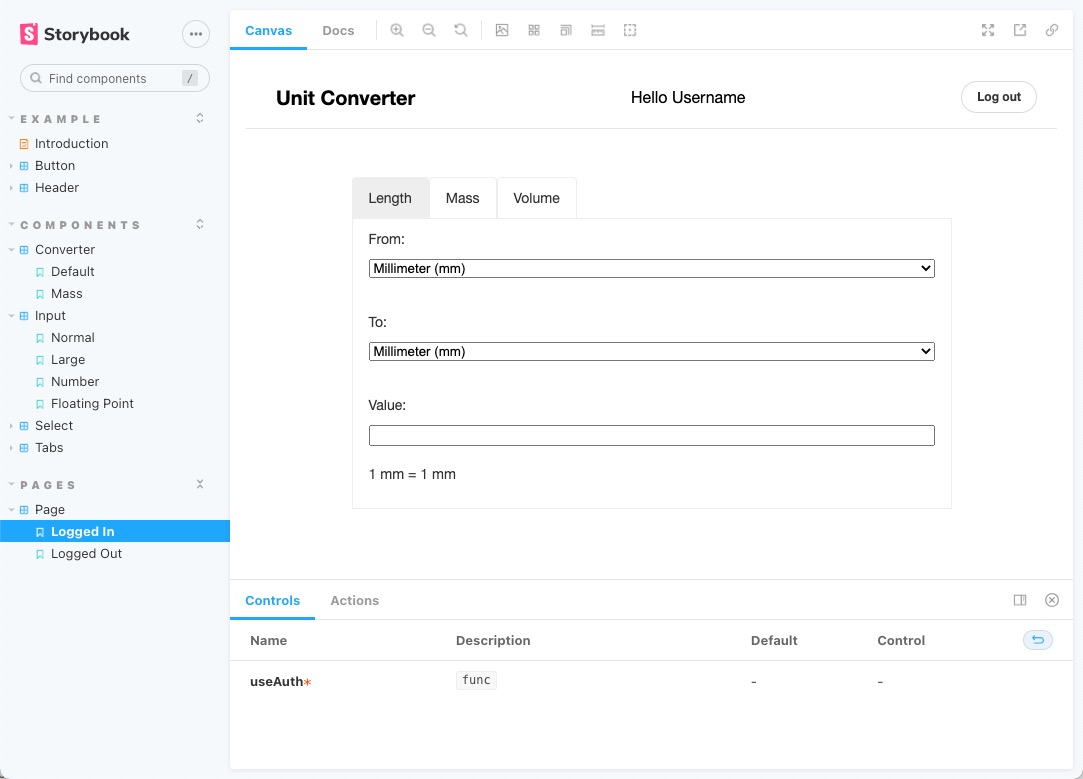Open the To unit dropdown
The width and height of the screenshot is (1083, 779).
[651, 351]
